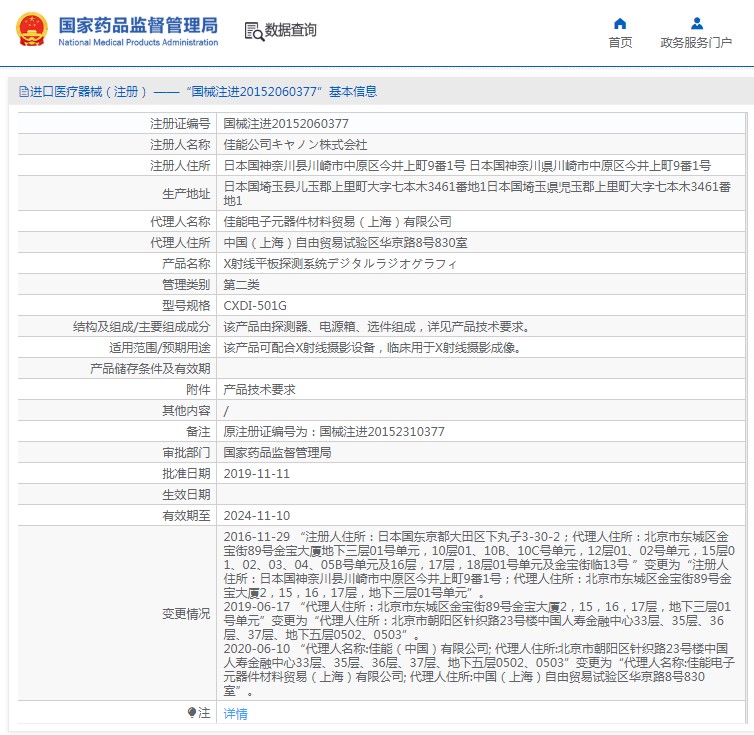This screenshot has width=754, height=735.
Task: Click the 2020-06-10 change record text
Action: point(479,670)
